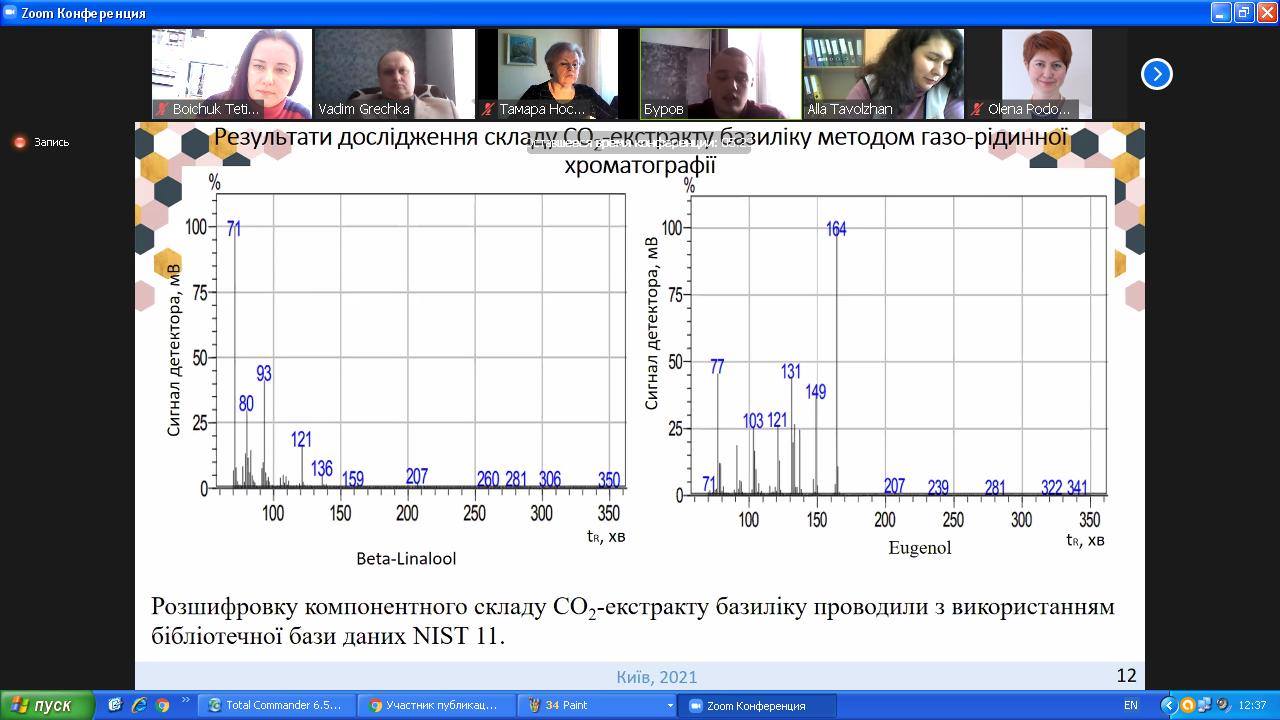
Task: Change the EN input language indicator
Action: point(1131,705)
